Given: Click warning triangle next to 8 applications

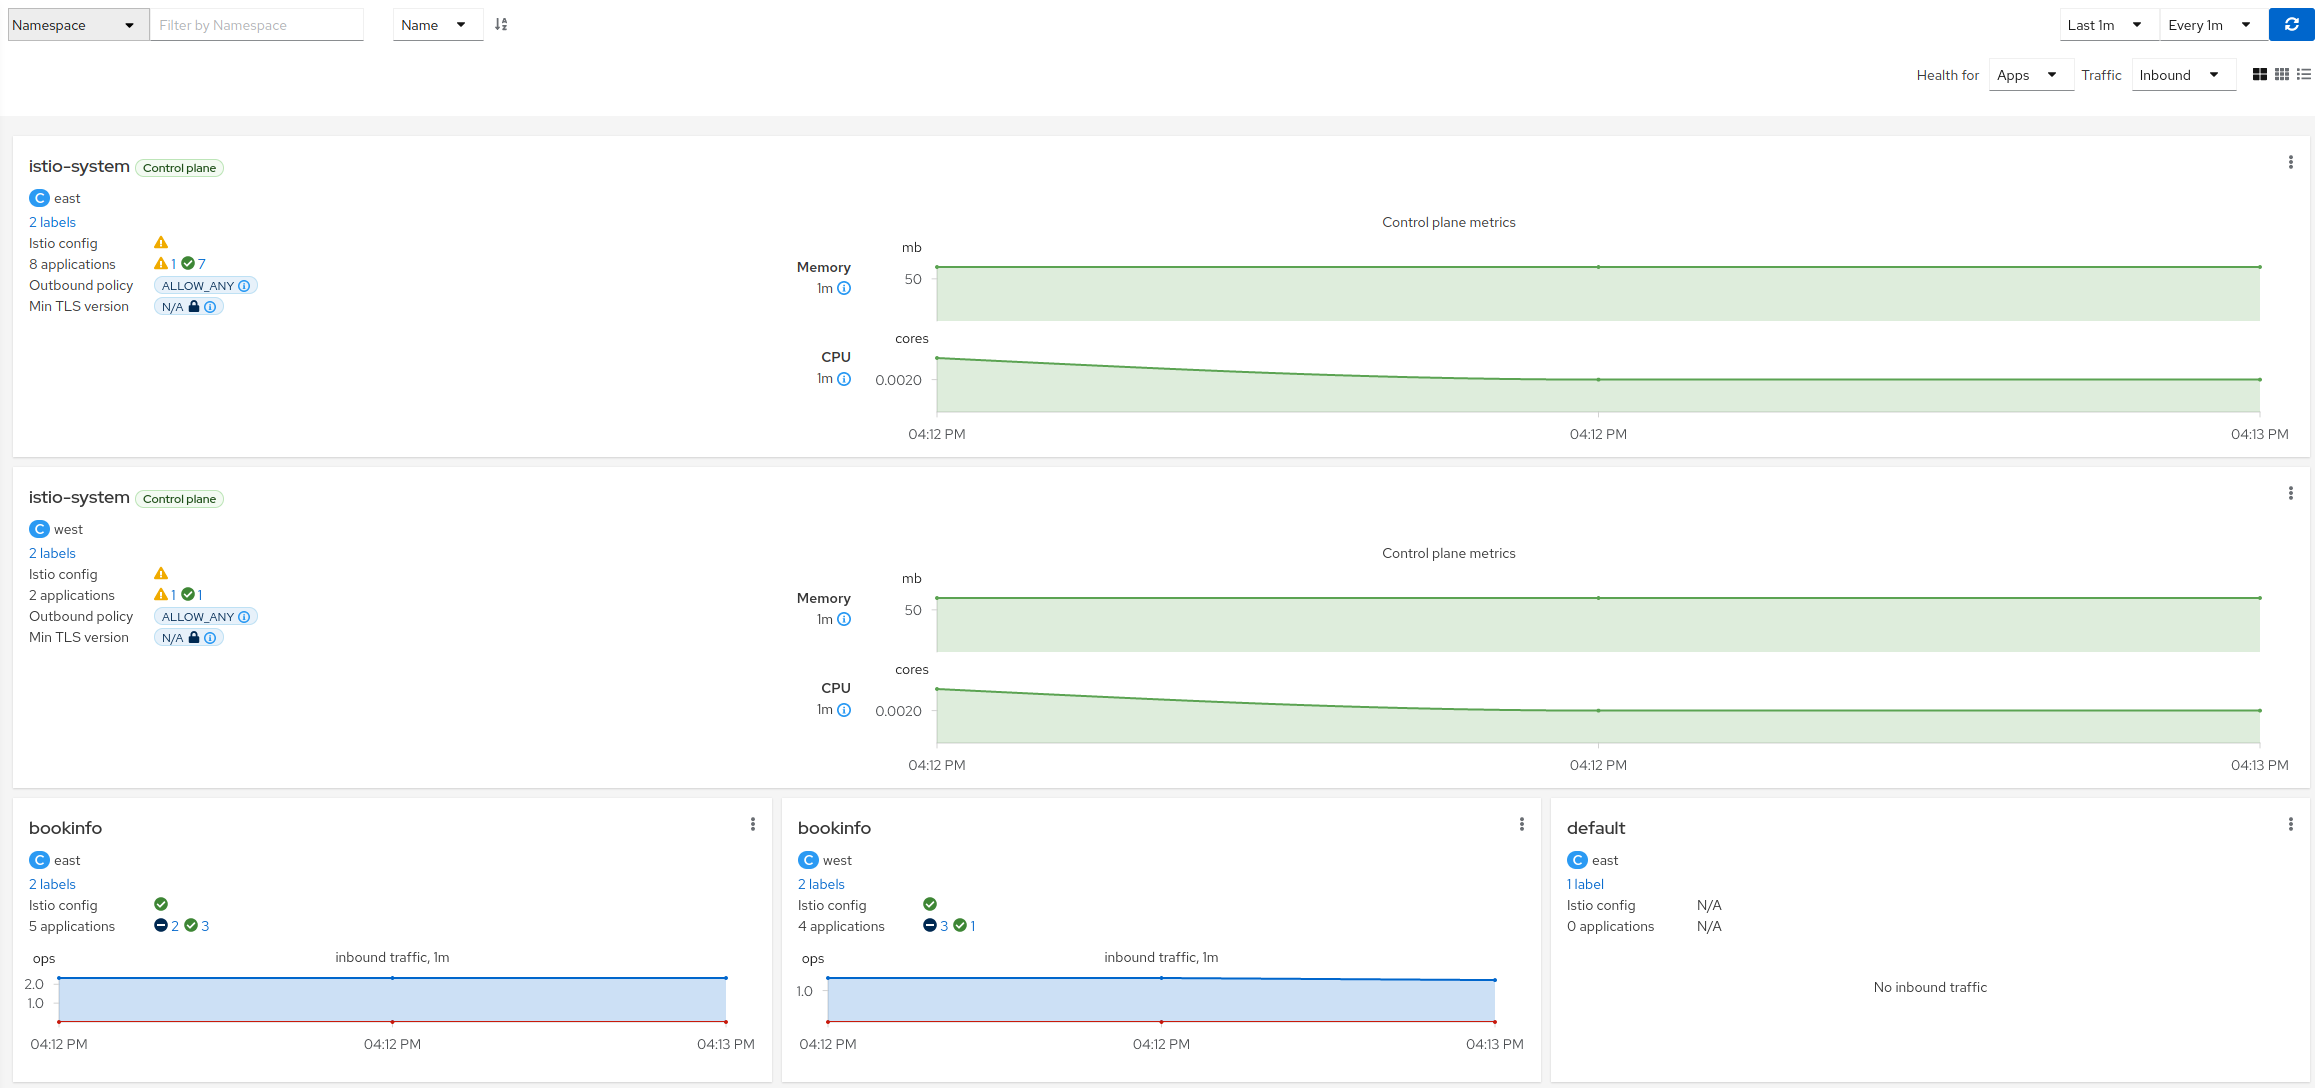Looking at the screenshot, I should [x=161, y=263].
